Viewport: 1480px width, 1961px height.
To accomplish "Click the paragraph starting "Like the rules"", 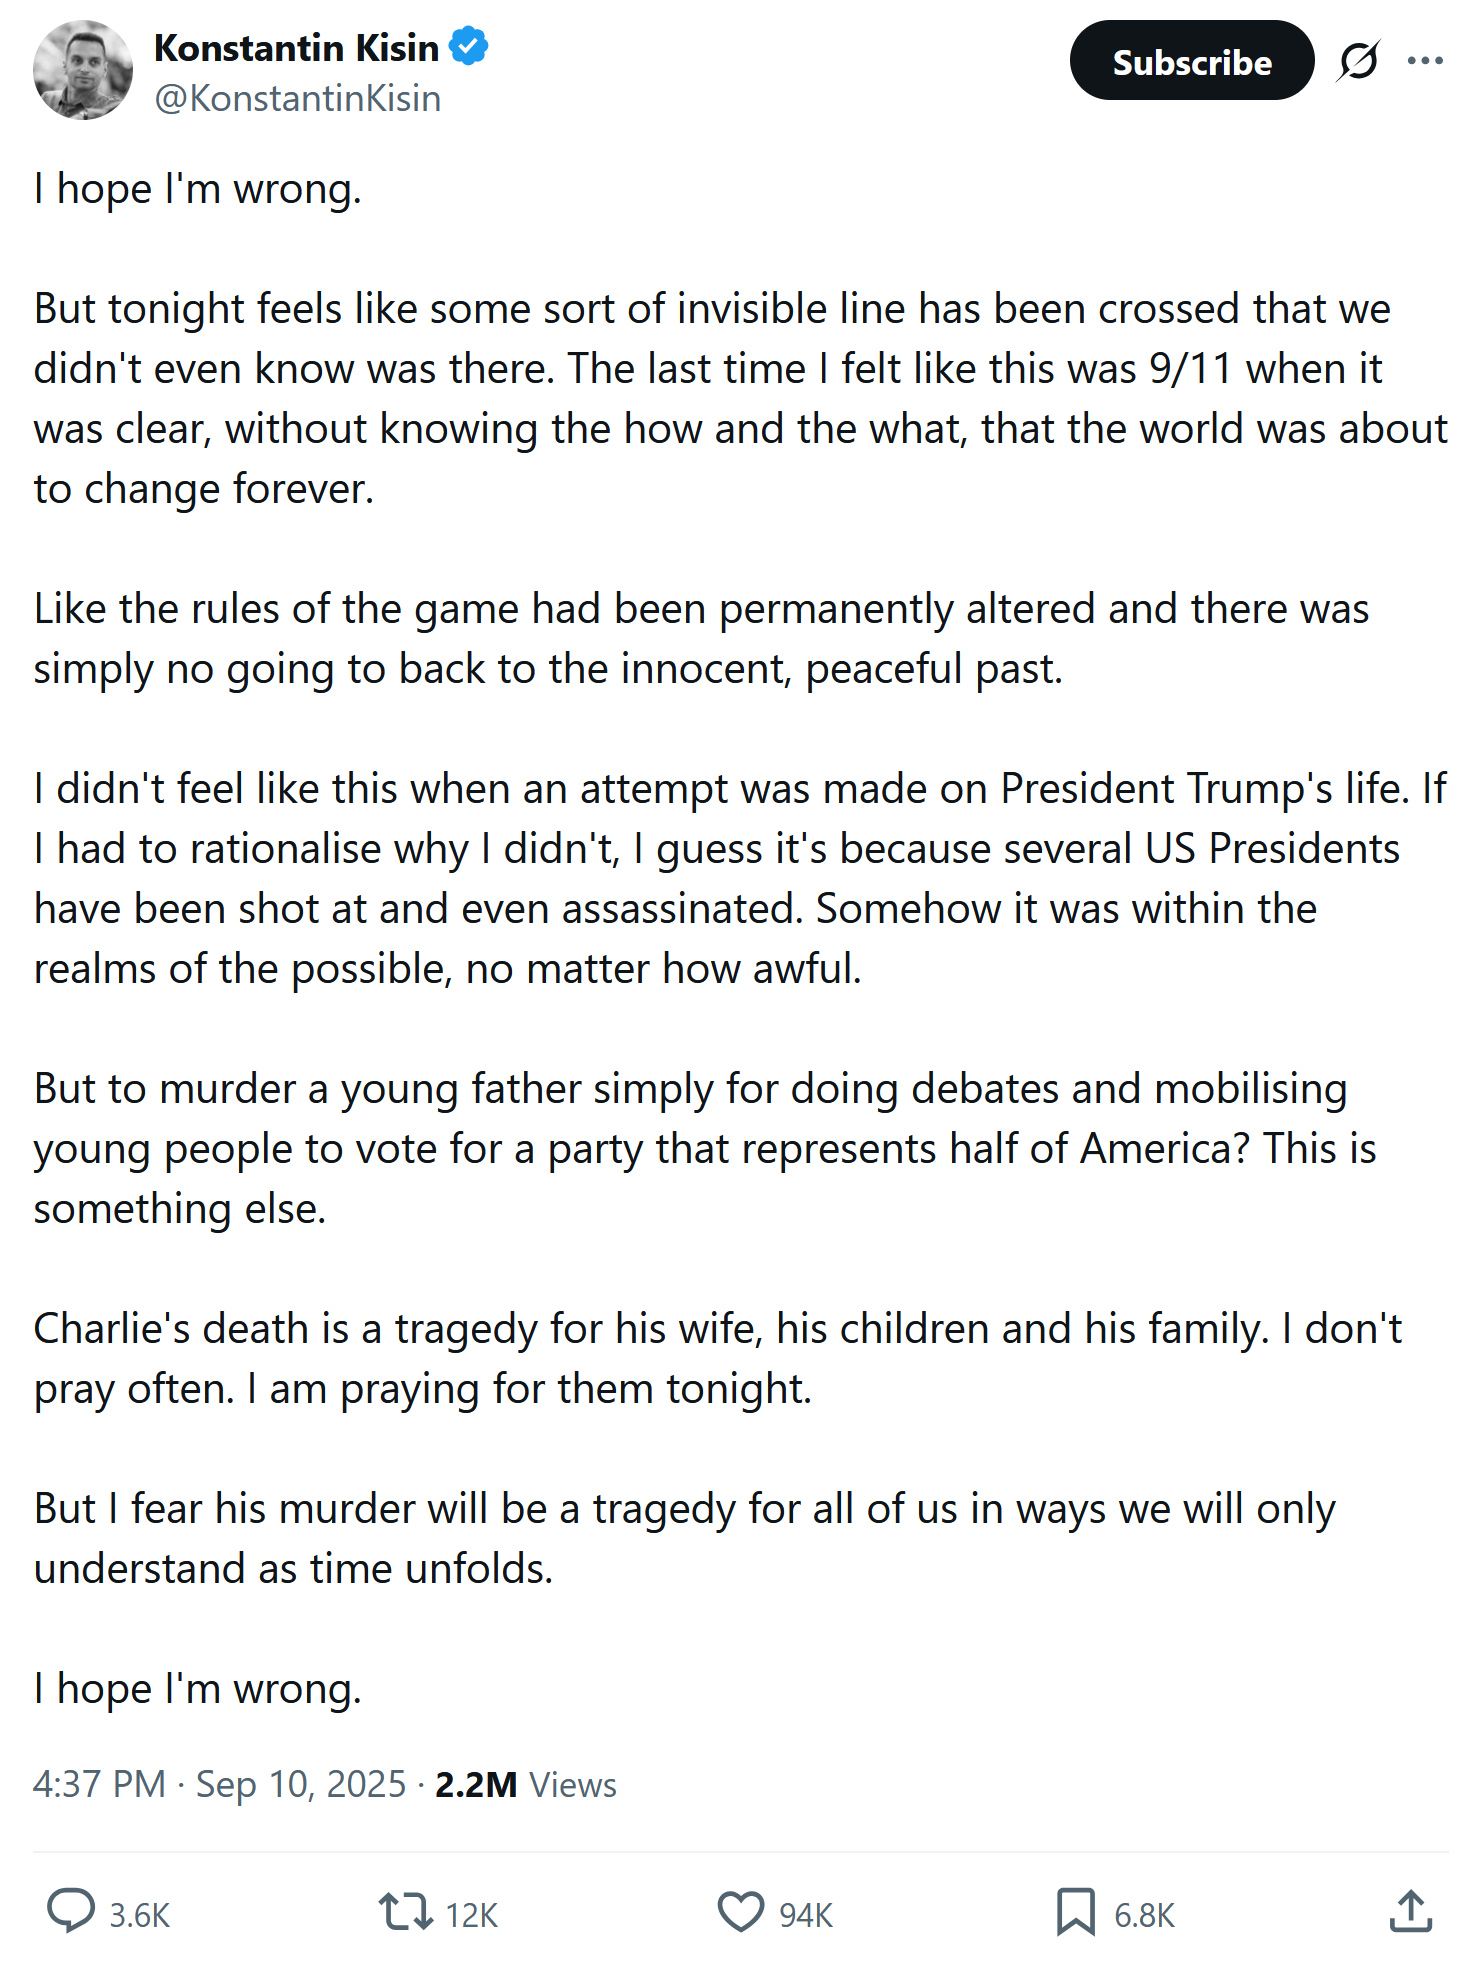I will tap(700, 638).
